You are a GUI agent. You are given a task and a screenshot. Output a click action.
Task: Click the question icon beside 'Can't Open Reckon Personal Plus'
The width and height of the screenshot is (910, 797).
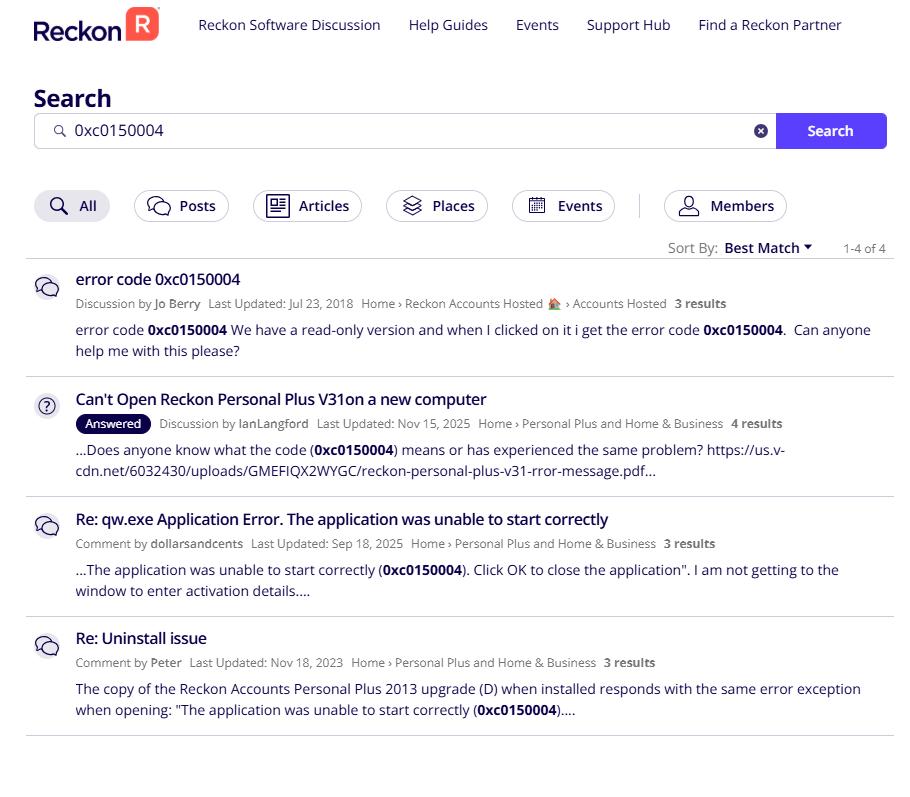coord(47,406)
